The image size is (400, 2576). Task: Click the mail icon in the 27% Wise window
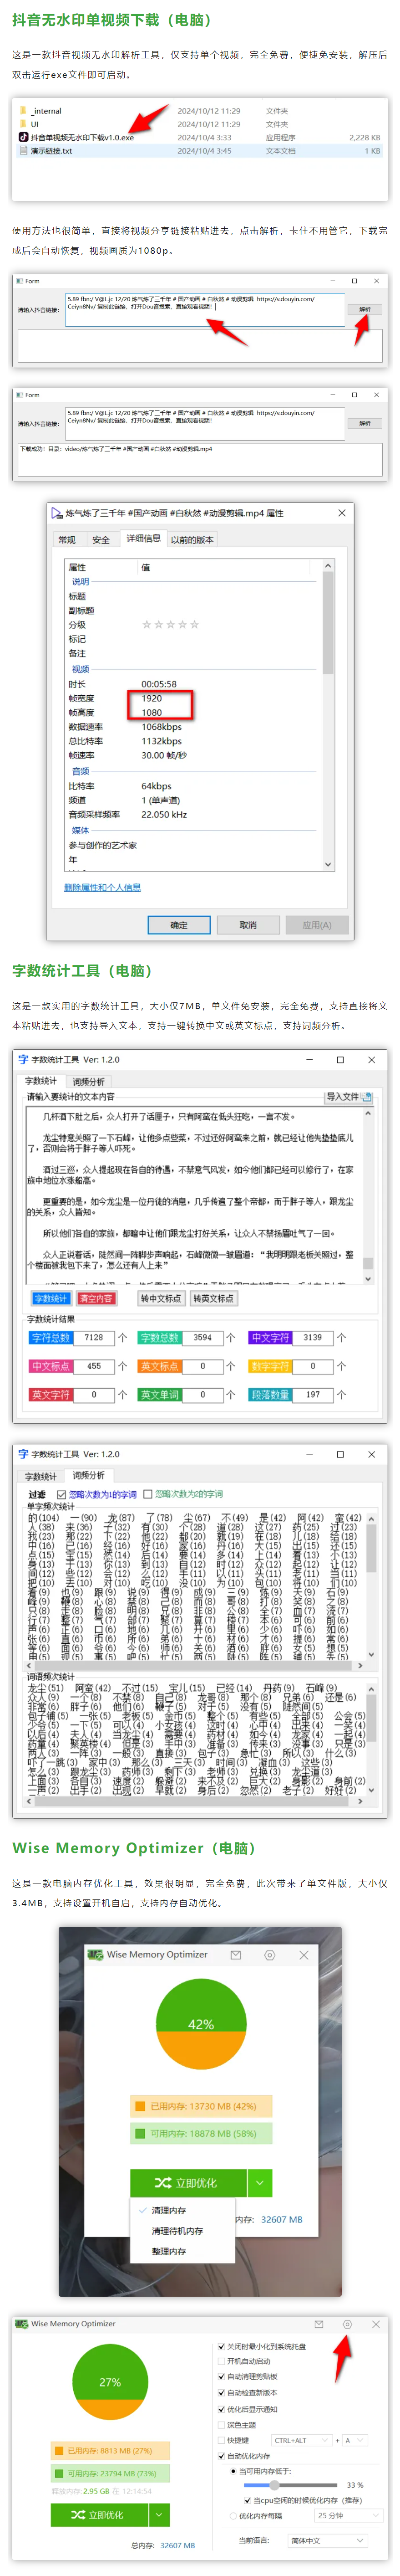point(318,2324)
